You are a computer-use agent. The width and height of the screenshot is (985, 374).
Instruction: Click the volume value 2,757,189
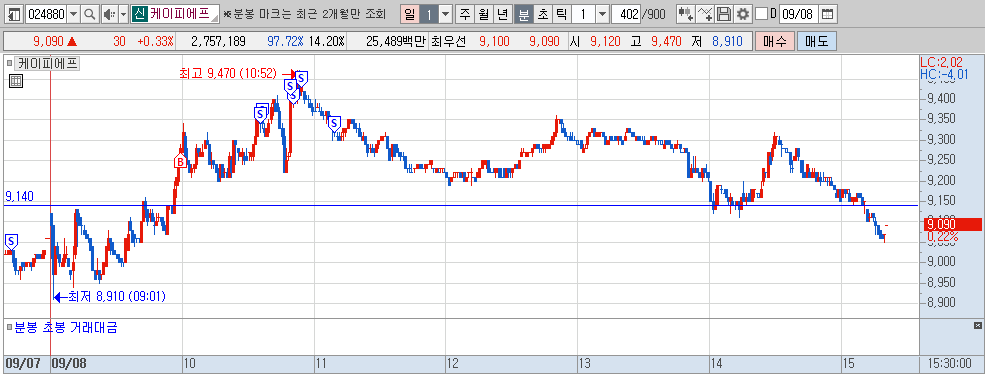point(218,41)
